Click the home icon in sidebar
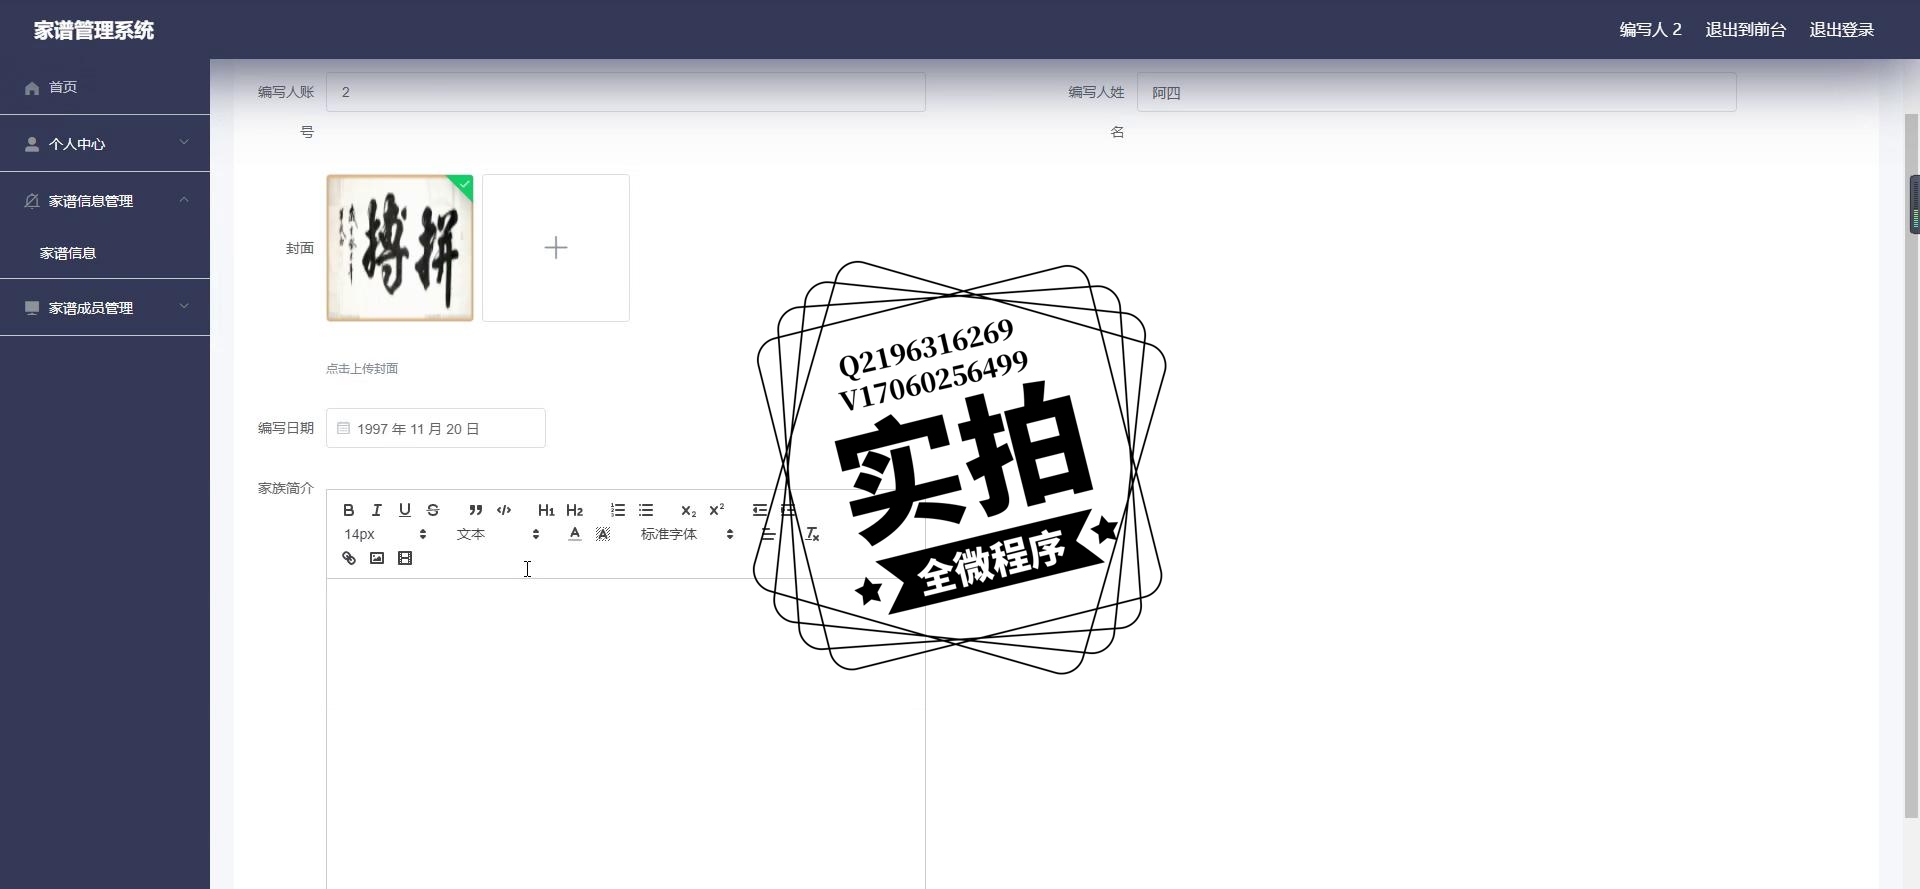 (32, 88)
